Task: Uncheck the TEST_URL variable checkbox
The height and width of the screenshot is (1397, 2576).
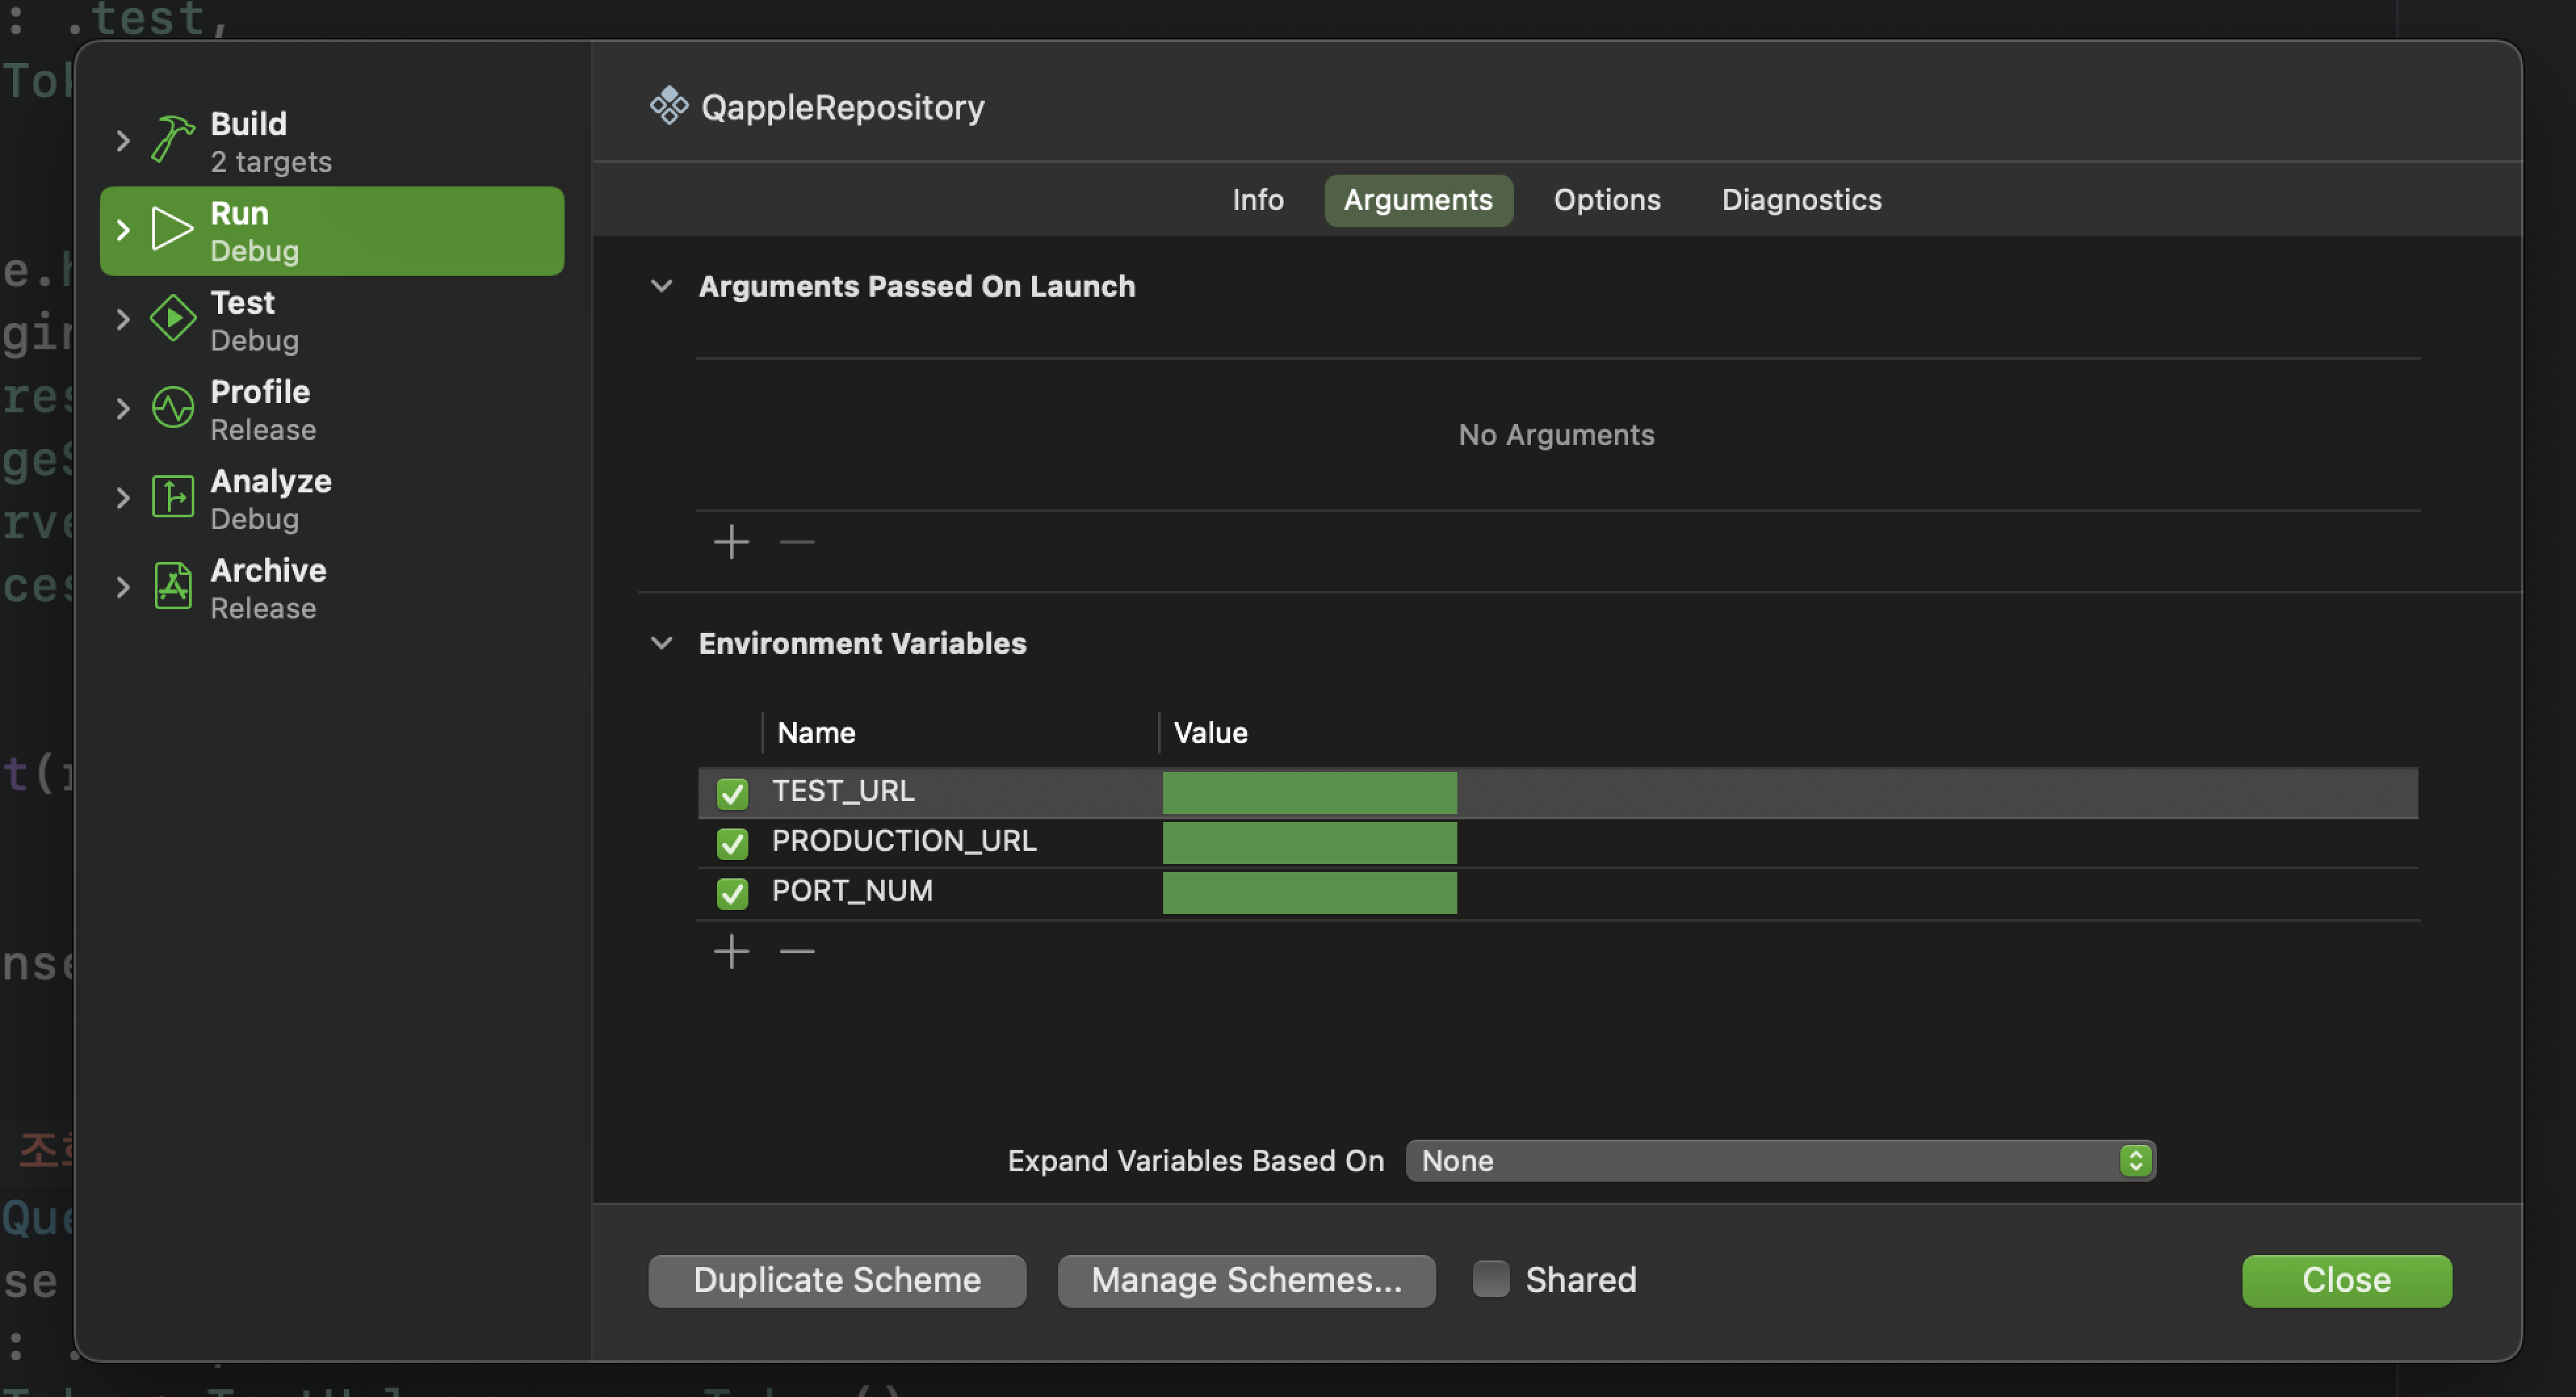Action: click(x=732, y=793)
